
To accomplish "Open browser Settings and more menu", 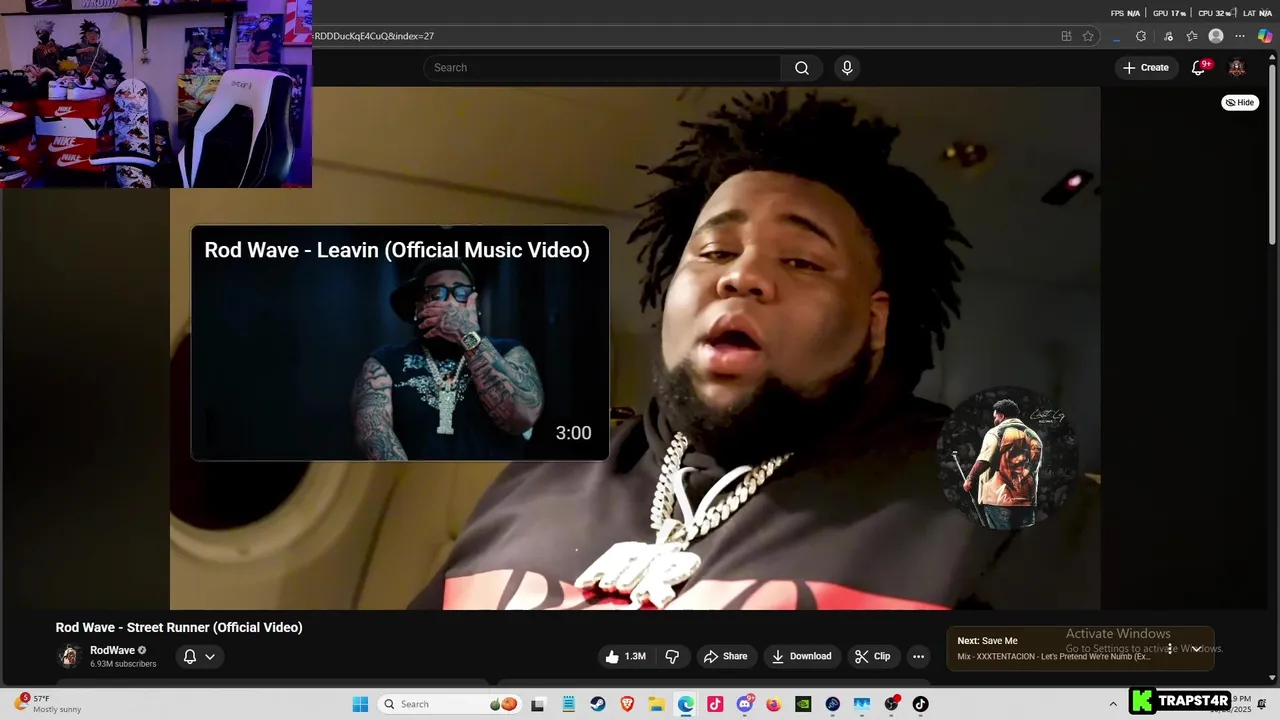I will (1240, 36).
